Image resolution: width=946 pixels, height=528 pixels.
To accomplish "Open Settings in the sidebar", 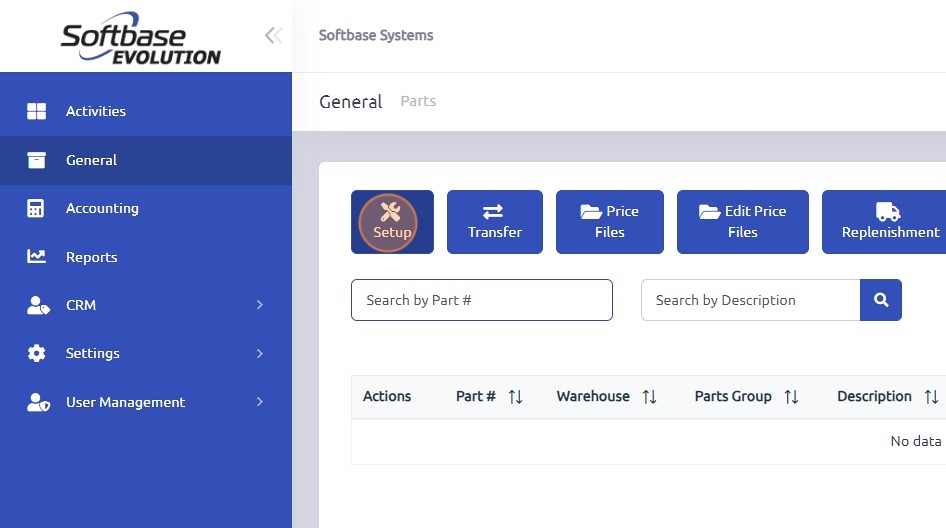I will tap(146, 353).
